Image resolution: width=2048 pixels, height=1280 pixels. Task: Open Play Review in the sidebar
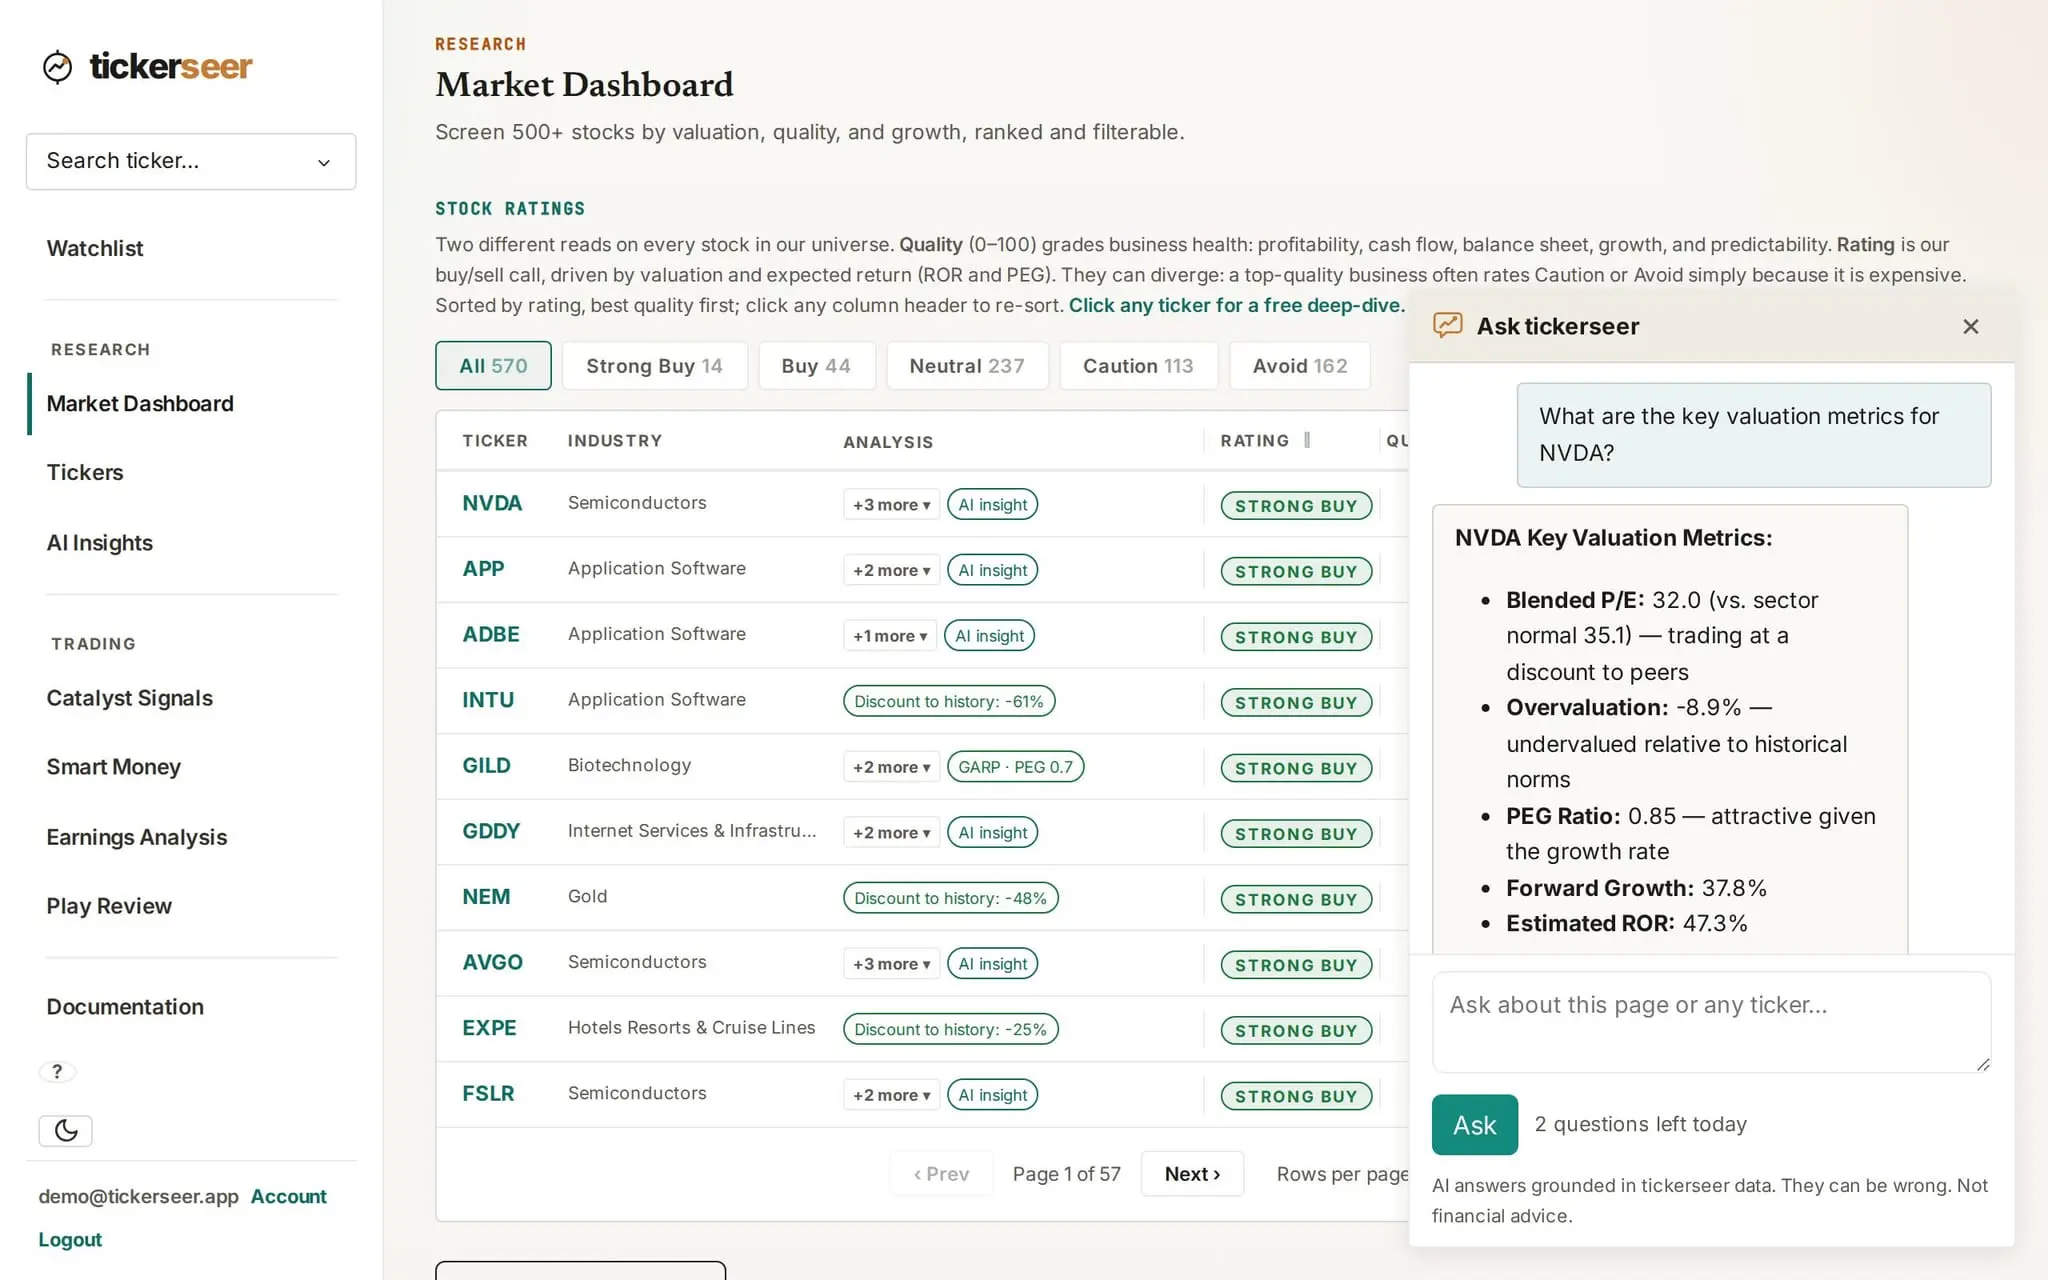click(109, 906)
